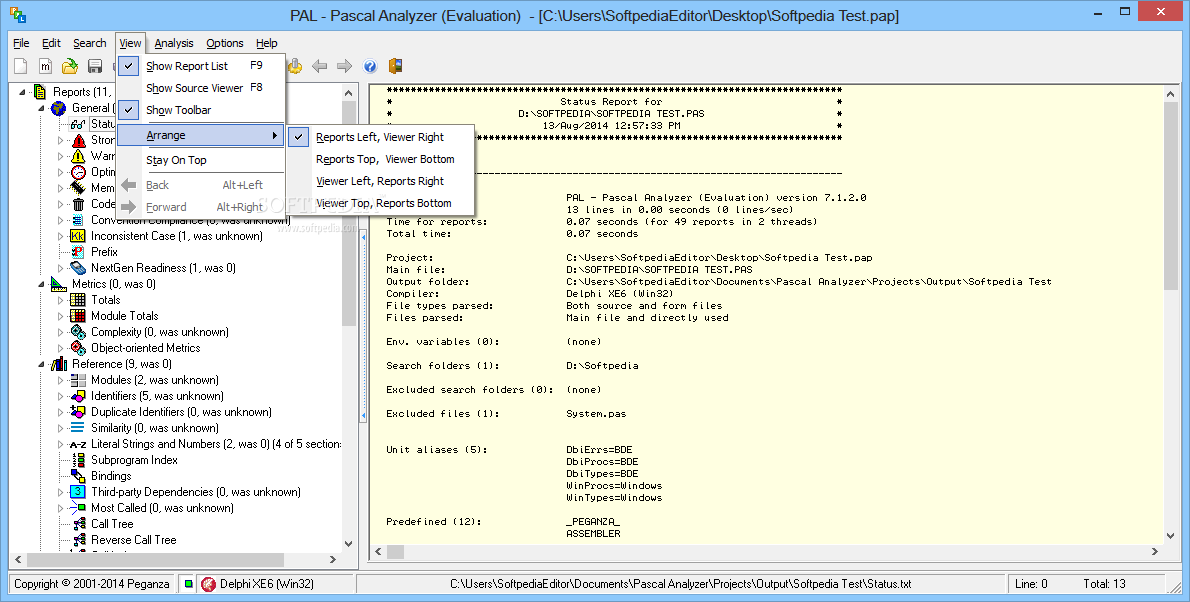This screenshot has height=602, width=1190.
Task: Click the Call Tree icon
Action: 79,524
